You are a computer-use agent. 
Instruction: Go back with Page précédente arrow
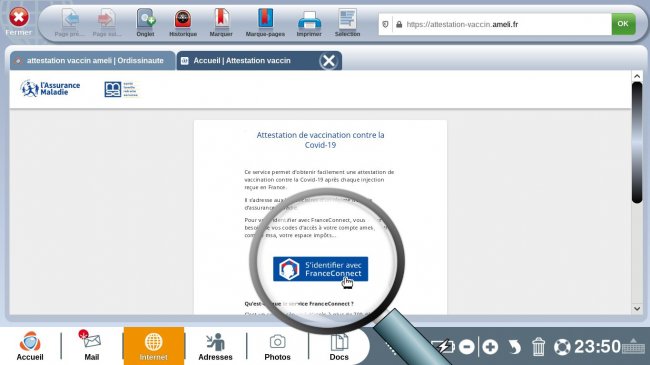click(x=70, y=23)
